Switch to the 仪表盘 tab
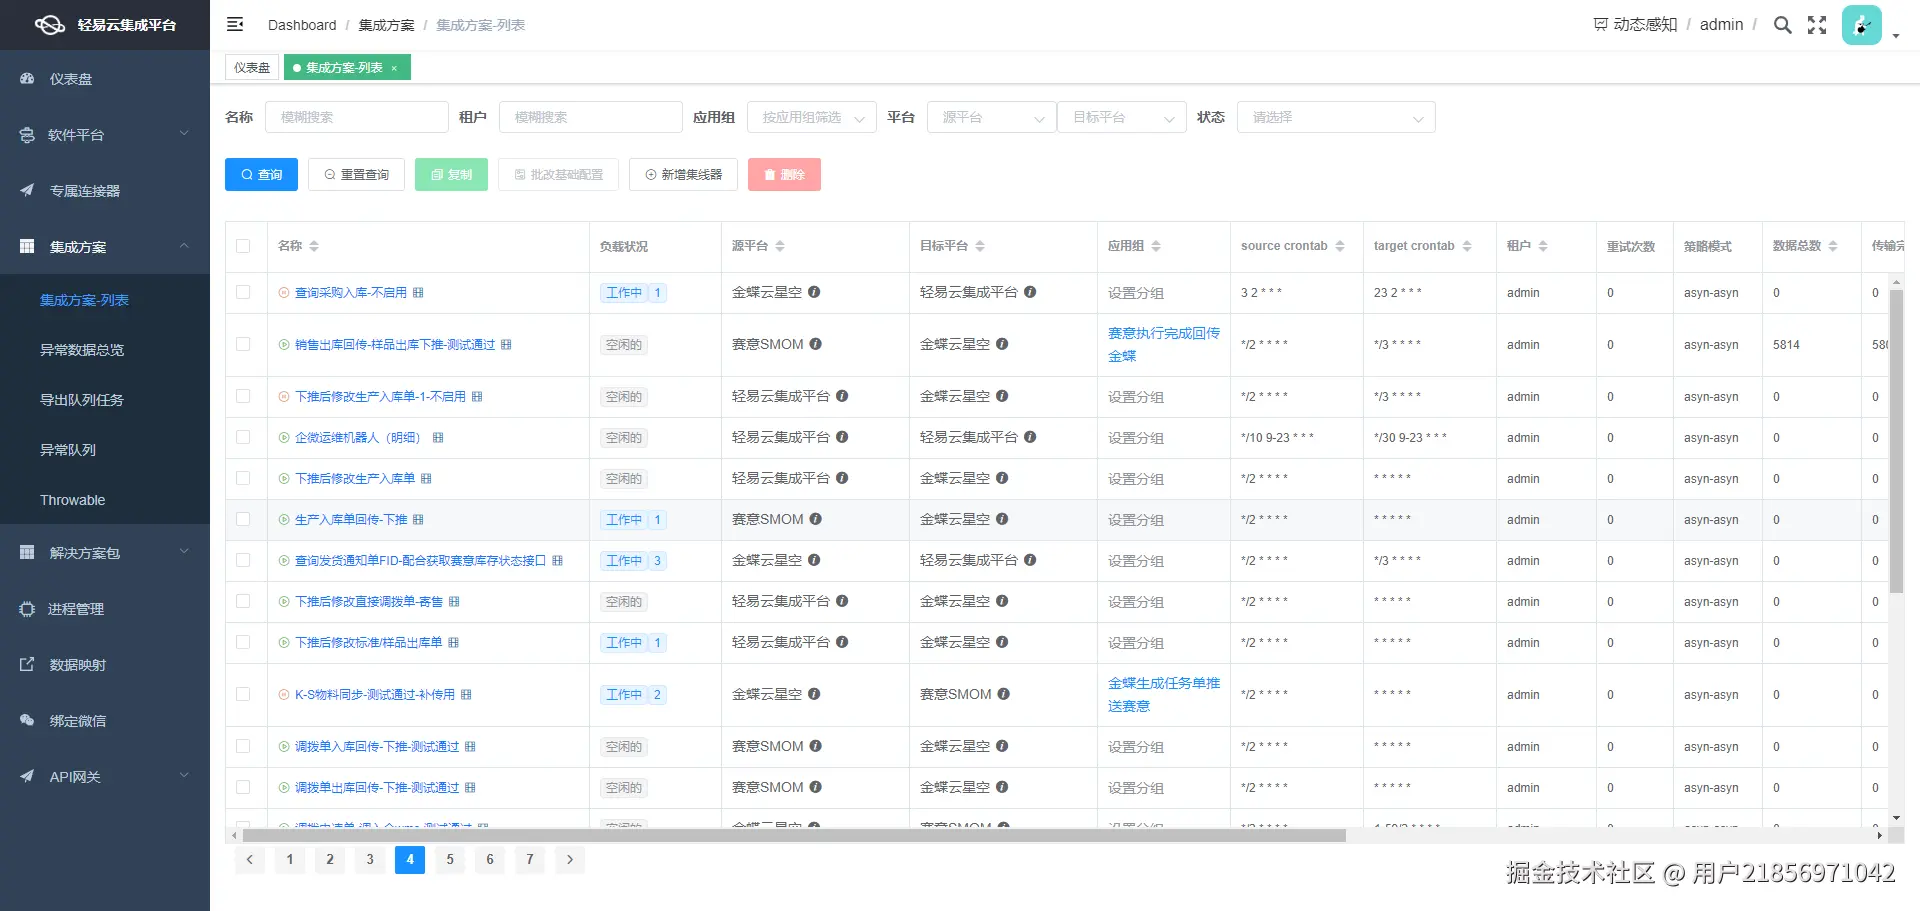Image resolution: width=1920 pixels, height=911 pixels. (251, 67)
